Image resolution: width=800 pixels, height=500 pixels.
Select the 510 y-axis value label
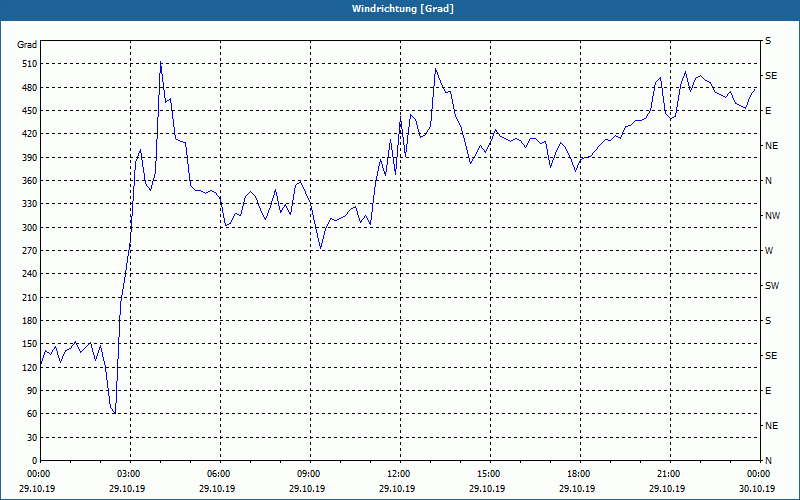[x=31, y=64]
